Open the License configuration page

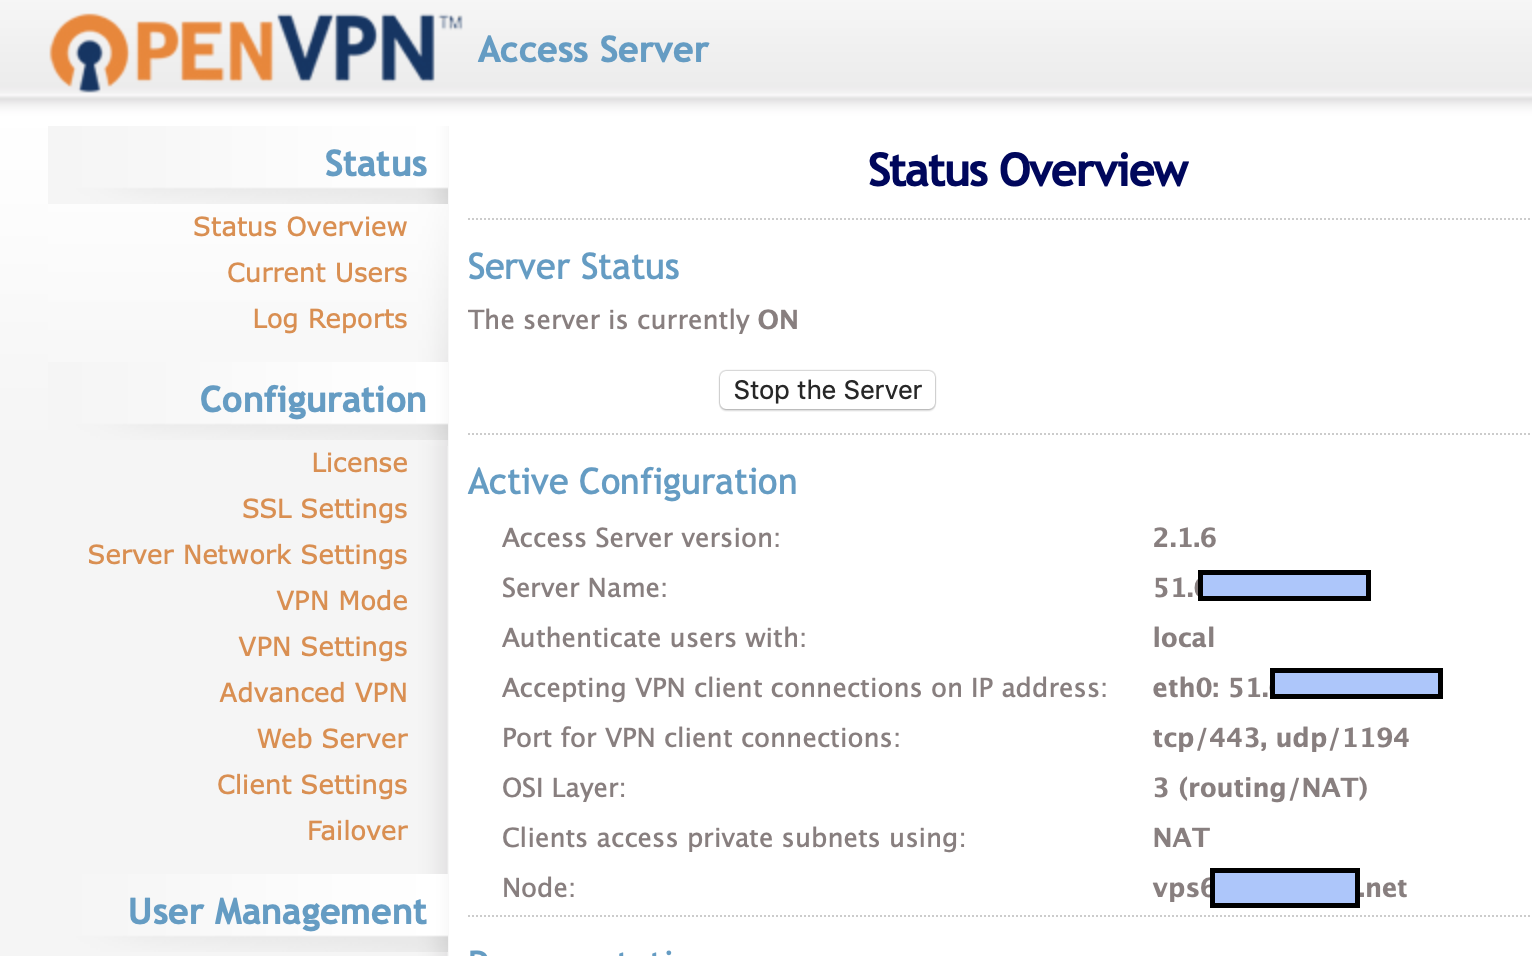coord(360,463)
